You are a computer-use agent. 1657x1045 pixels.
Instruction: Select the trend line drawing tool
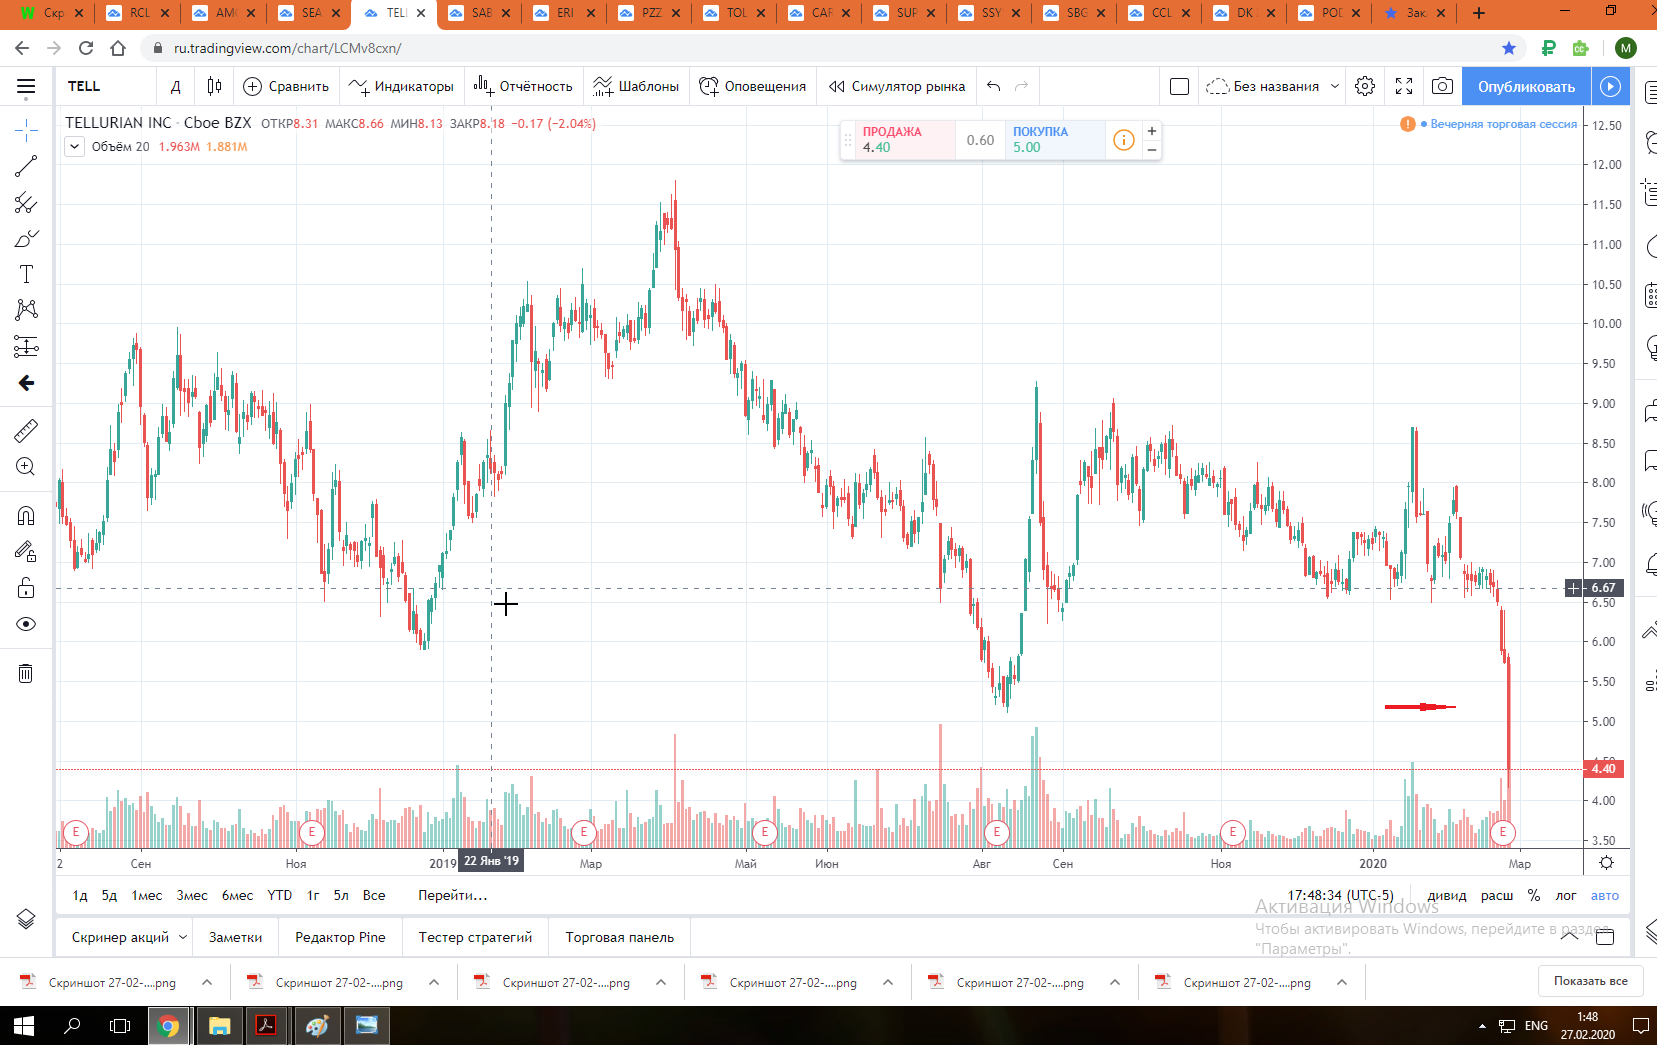pos(26,166)
